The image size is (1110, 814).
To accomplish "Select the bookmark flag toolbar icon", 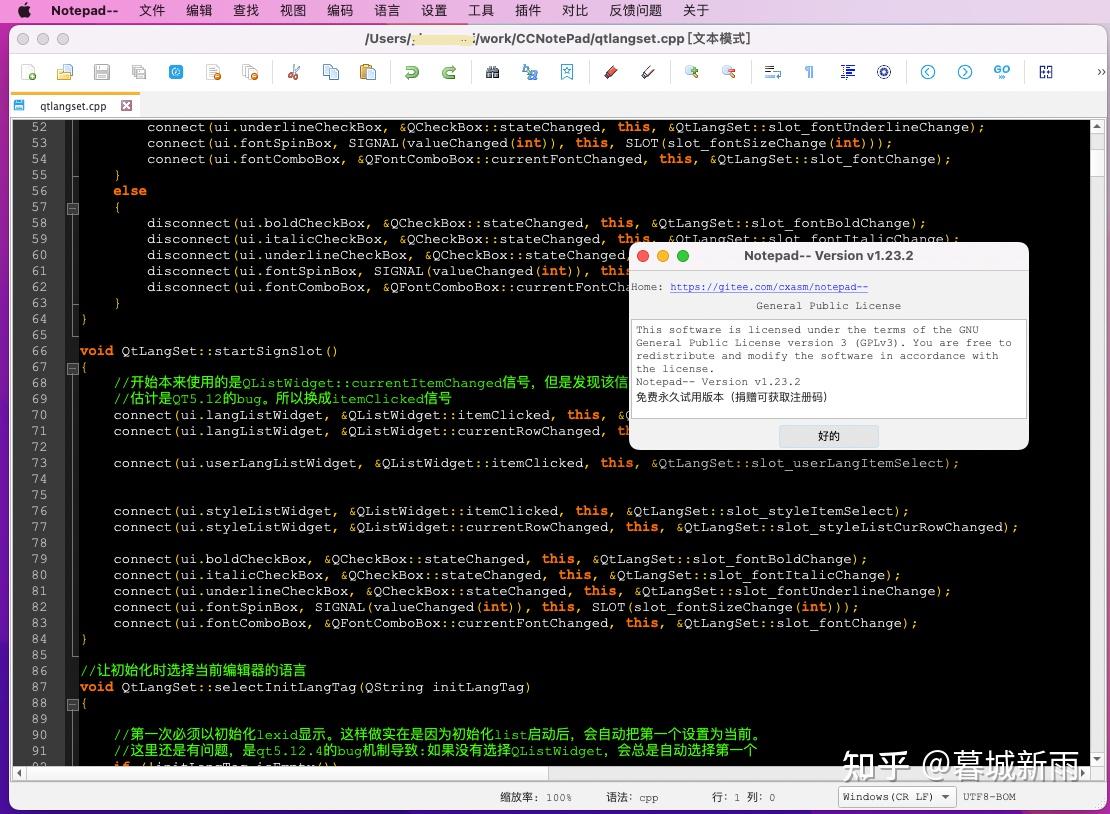I will 567,72.
